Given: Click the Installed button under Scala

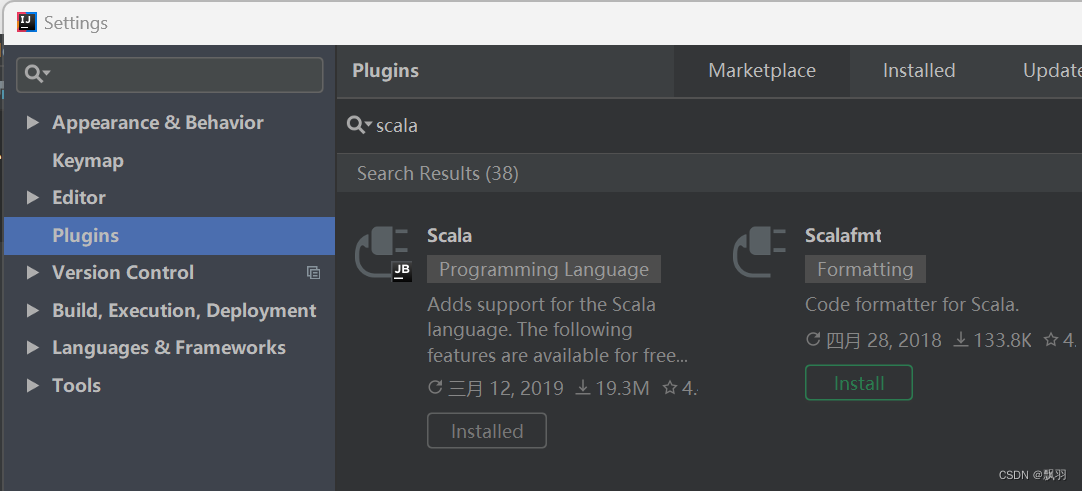Looking at the screenshot, I should [487, 431].
